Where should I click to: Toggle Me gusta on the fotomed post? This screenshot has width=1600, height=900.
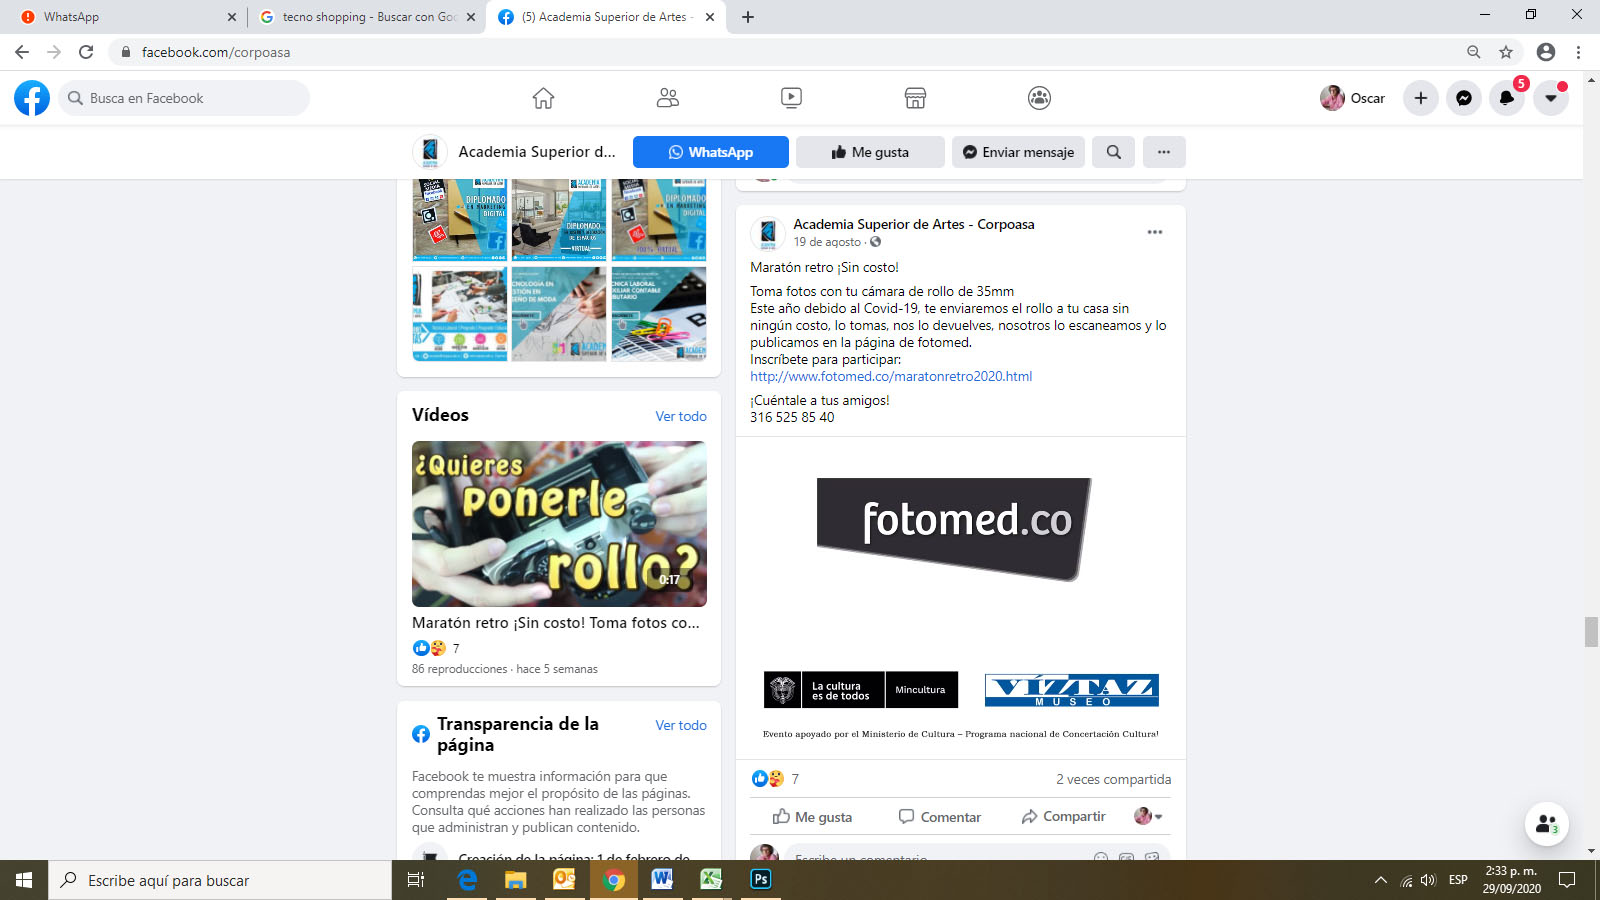point(812,817)
